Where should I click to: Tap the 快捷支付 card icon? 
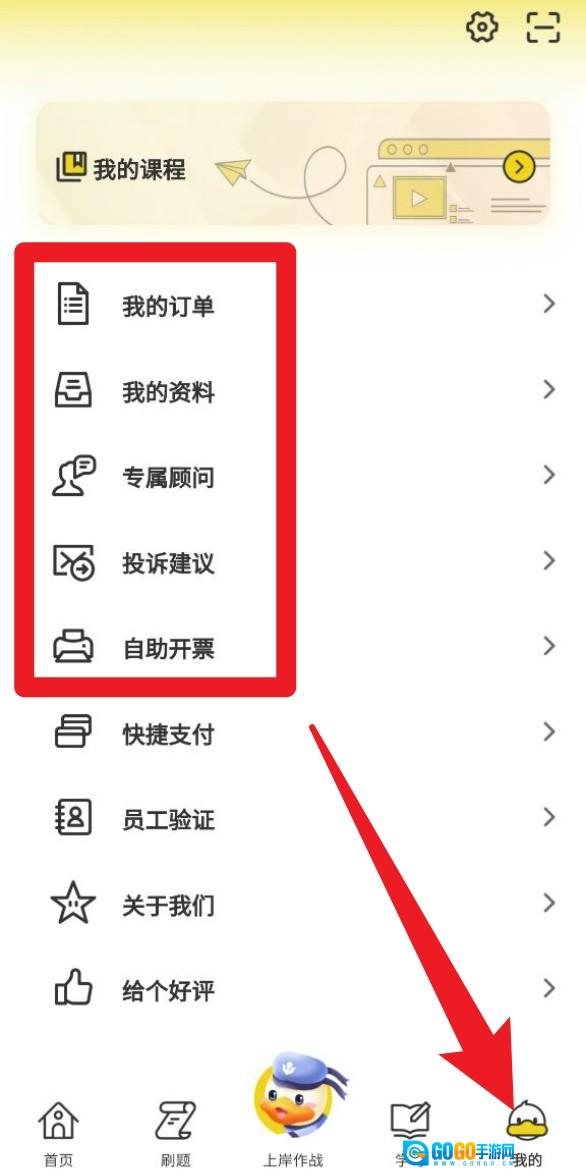click(73, 732)
